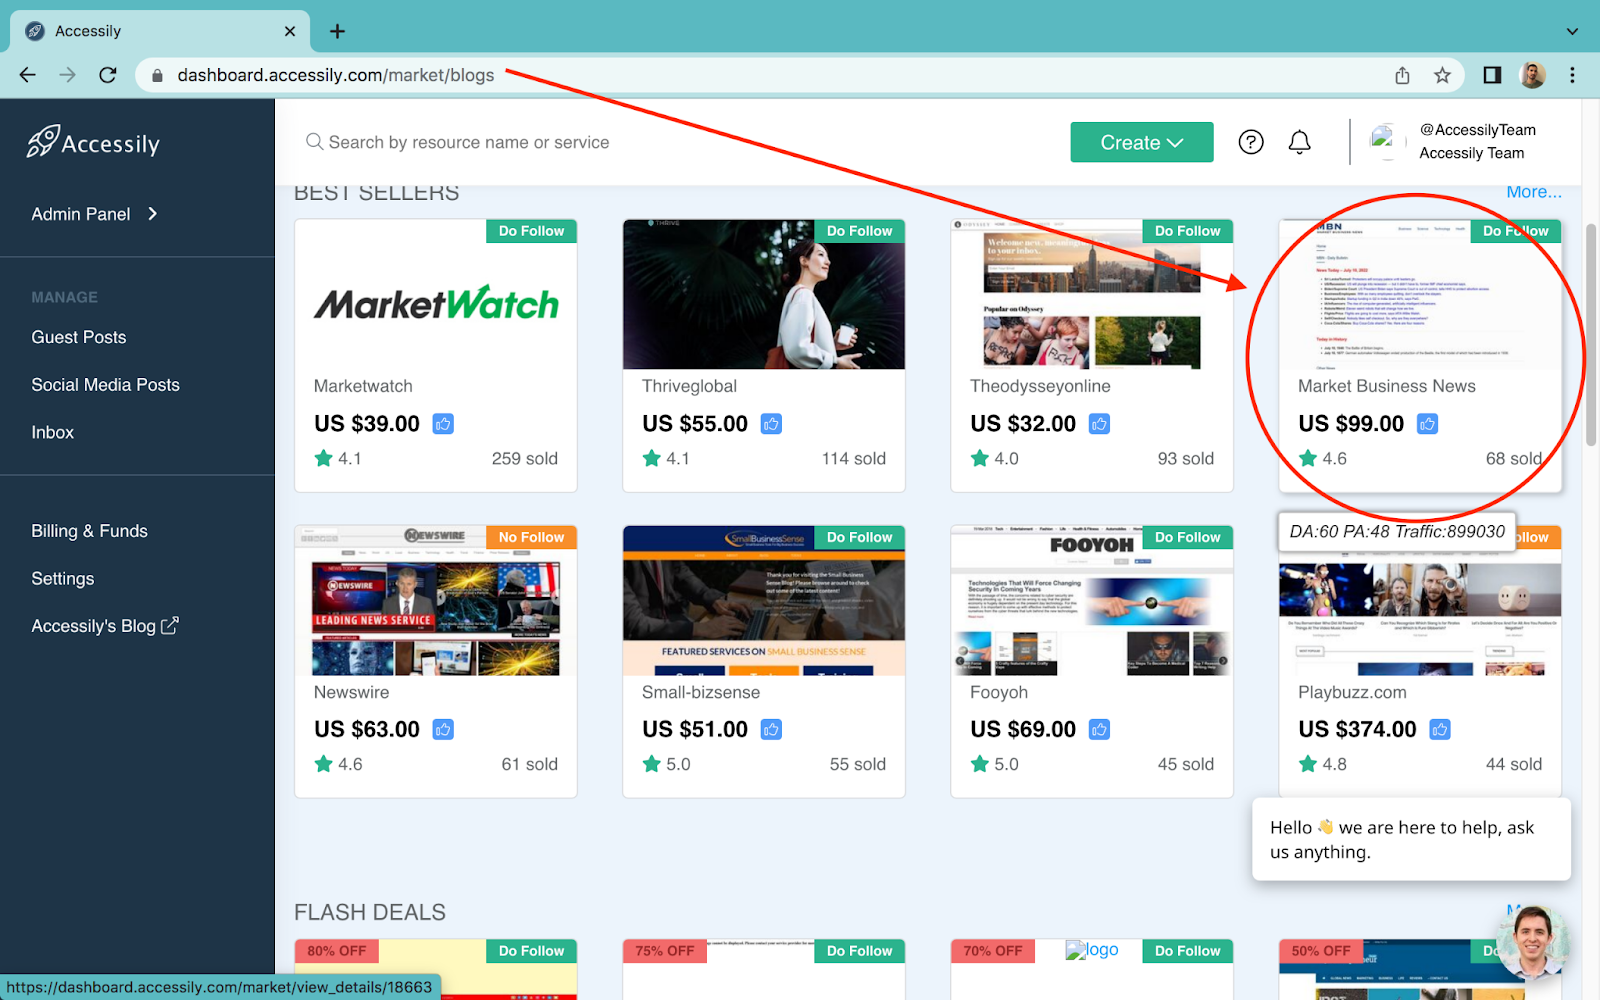Click the thumbs-up icon beside Playbuzz.com price
This screenshot has width=1600, height=1000.
pyautogui.click(x=1440, y=730)
